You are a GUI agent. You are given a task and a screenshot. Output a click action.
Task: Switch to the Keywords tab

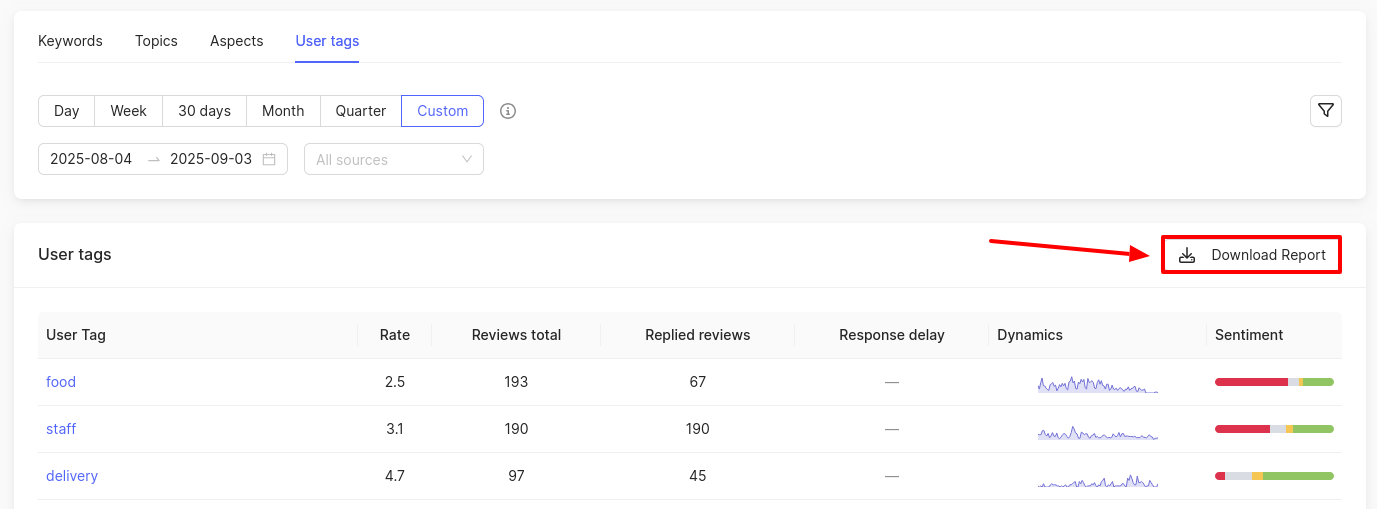click(x=70, y=41)
